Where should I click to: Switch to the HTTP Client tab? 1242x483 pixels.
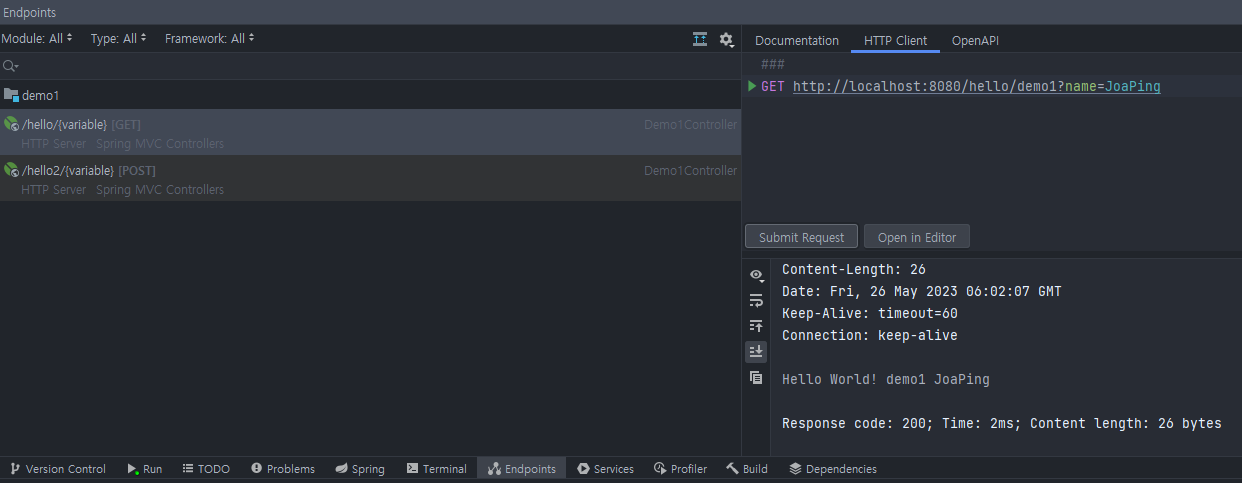tap(895, 40)
